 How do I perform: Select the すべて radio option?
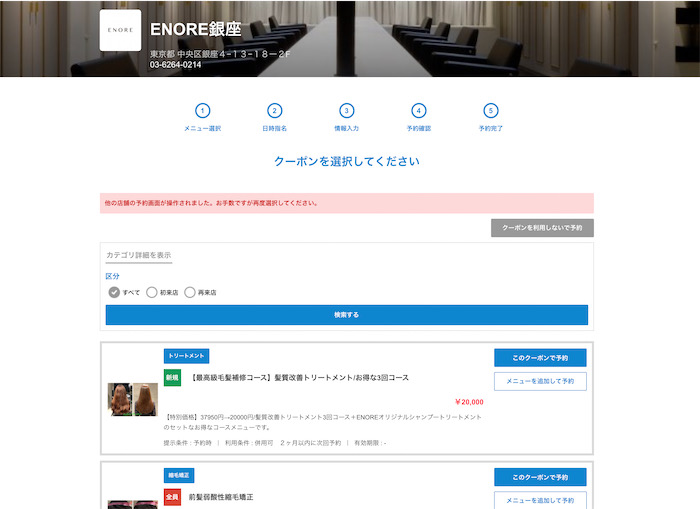coord(114,292)
